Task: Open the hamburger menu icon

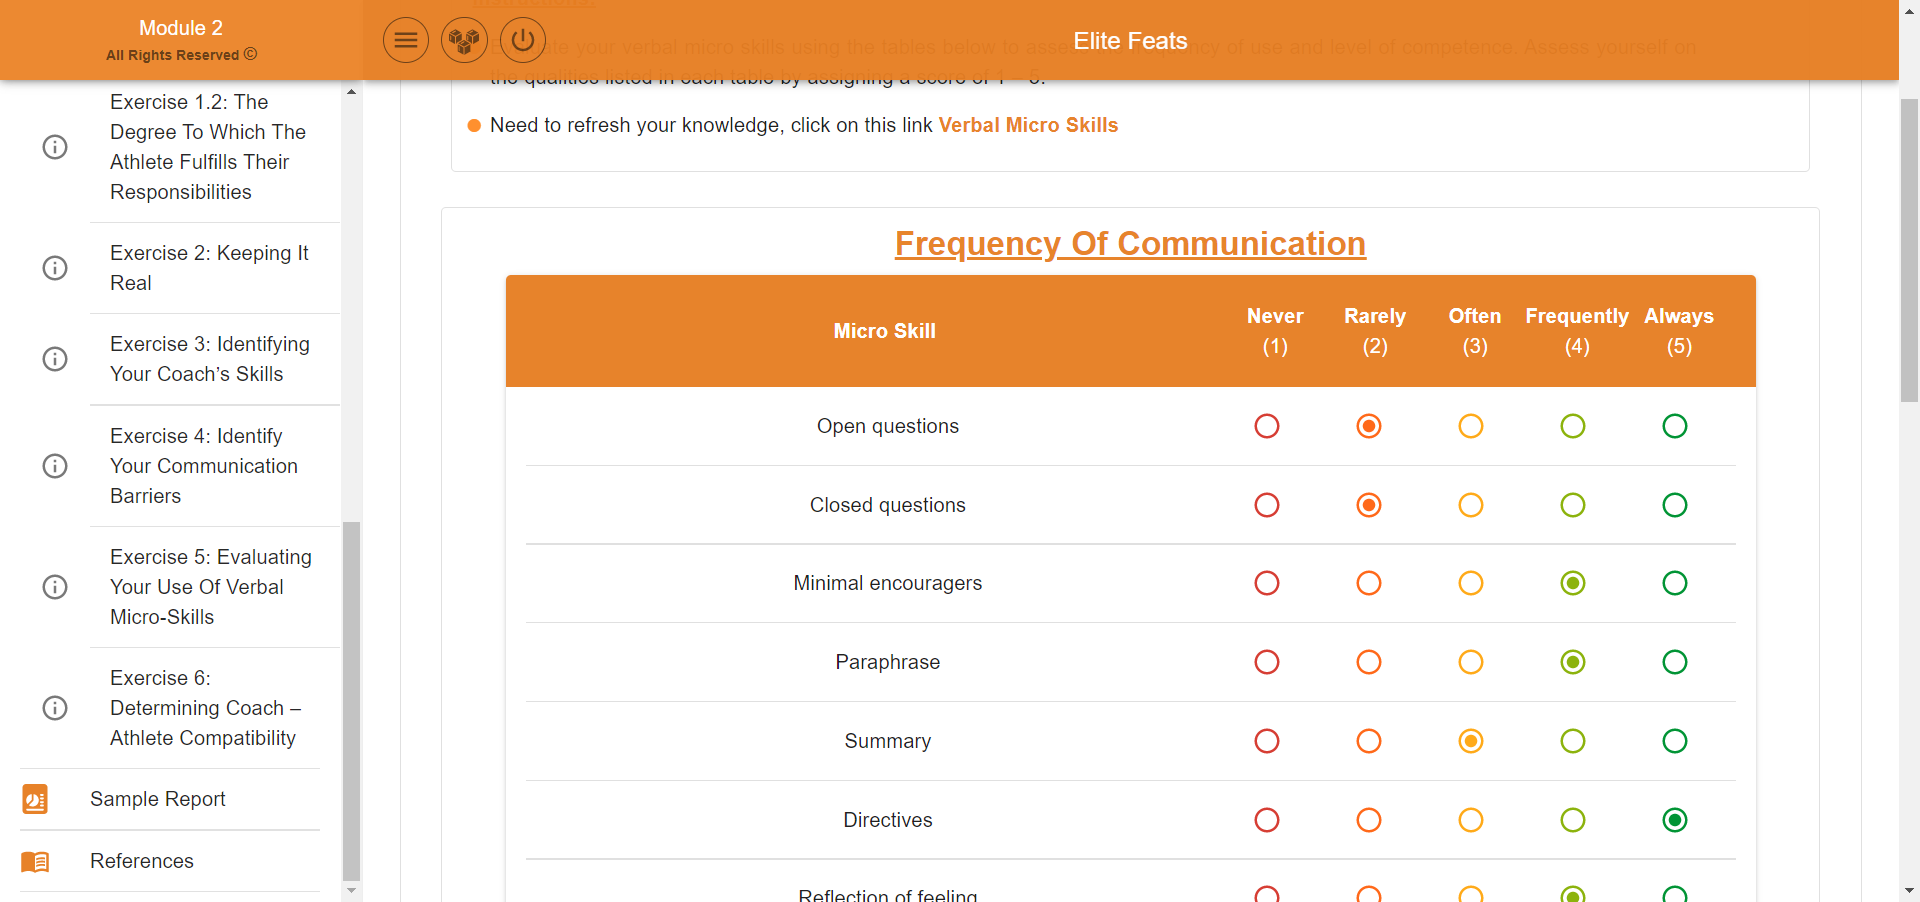Action: (406, 41)
